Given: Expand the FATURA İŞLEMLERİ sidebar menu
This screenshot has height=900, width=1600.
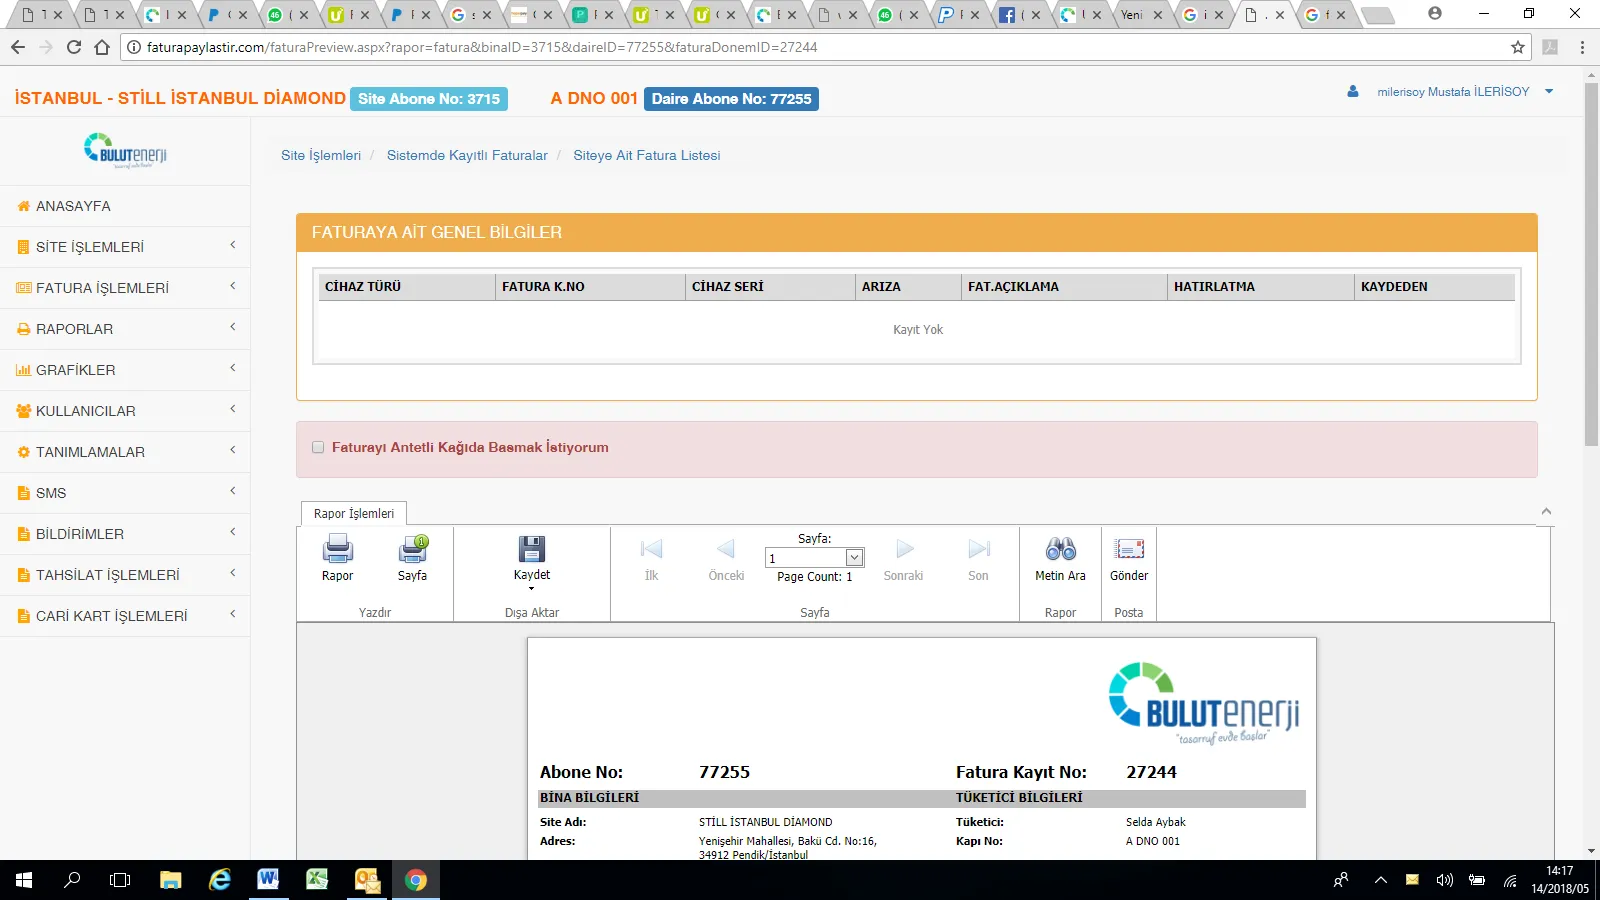Looking at the screenshot, I should click(125, 288).
